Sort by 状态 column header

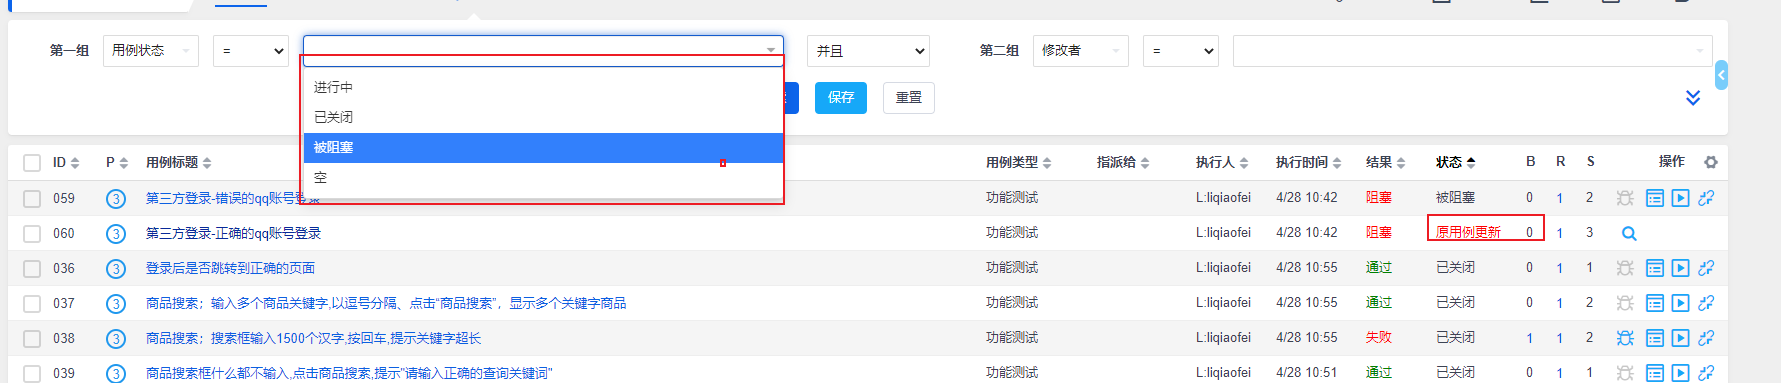point(1456,162)
